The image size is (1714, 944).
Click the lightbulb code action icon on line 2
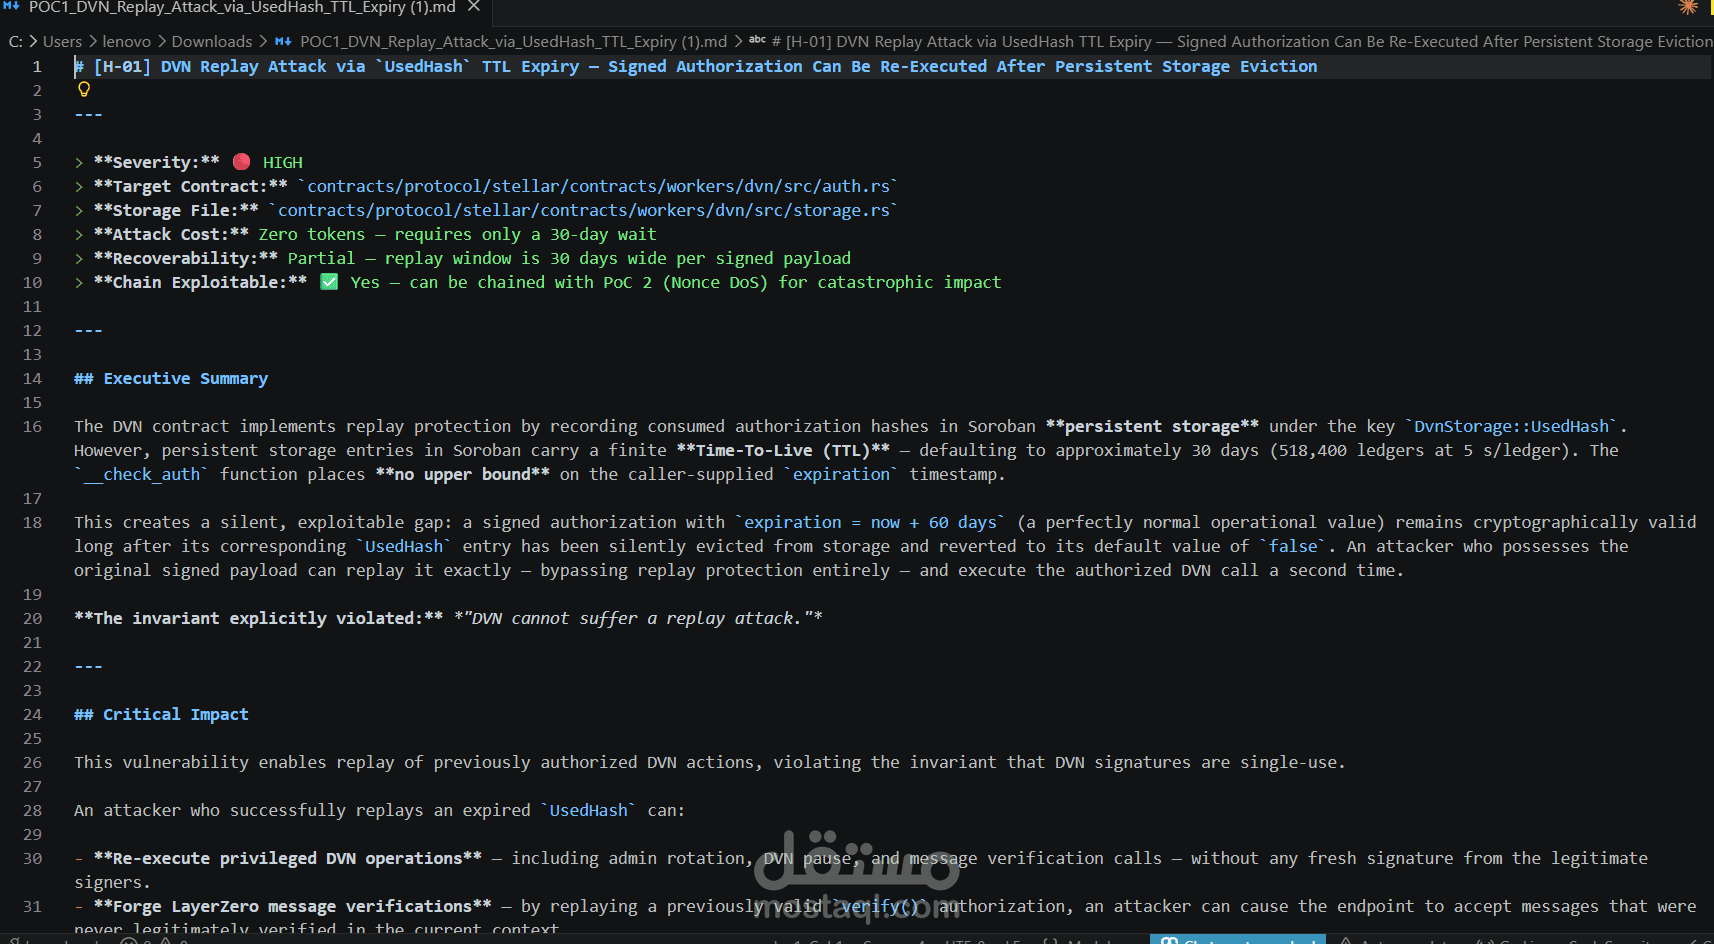[84, 89]
